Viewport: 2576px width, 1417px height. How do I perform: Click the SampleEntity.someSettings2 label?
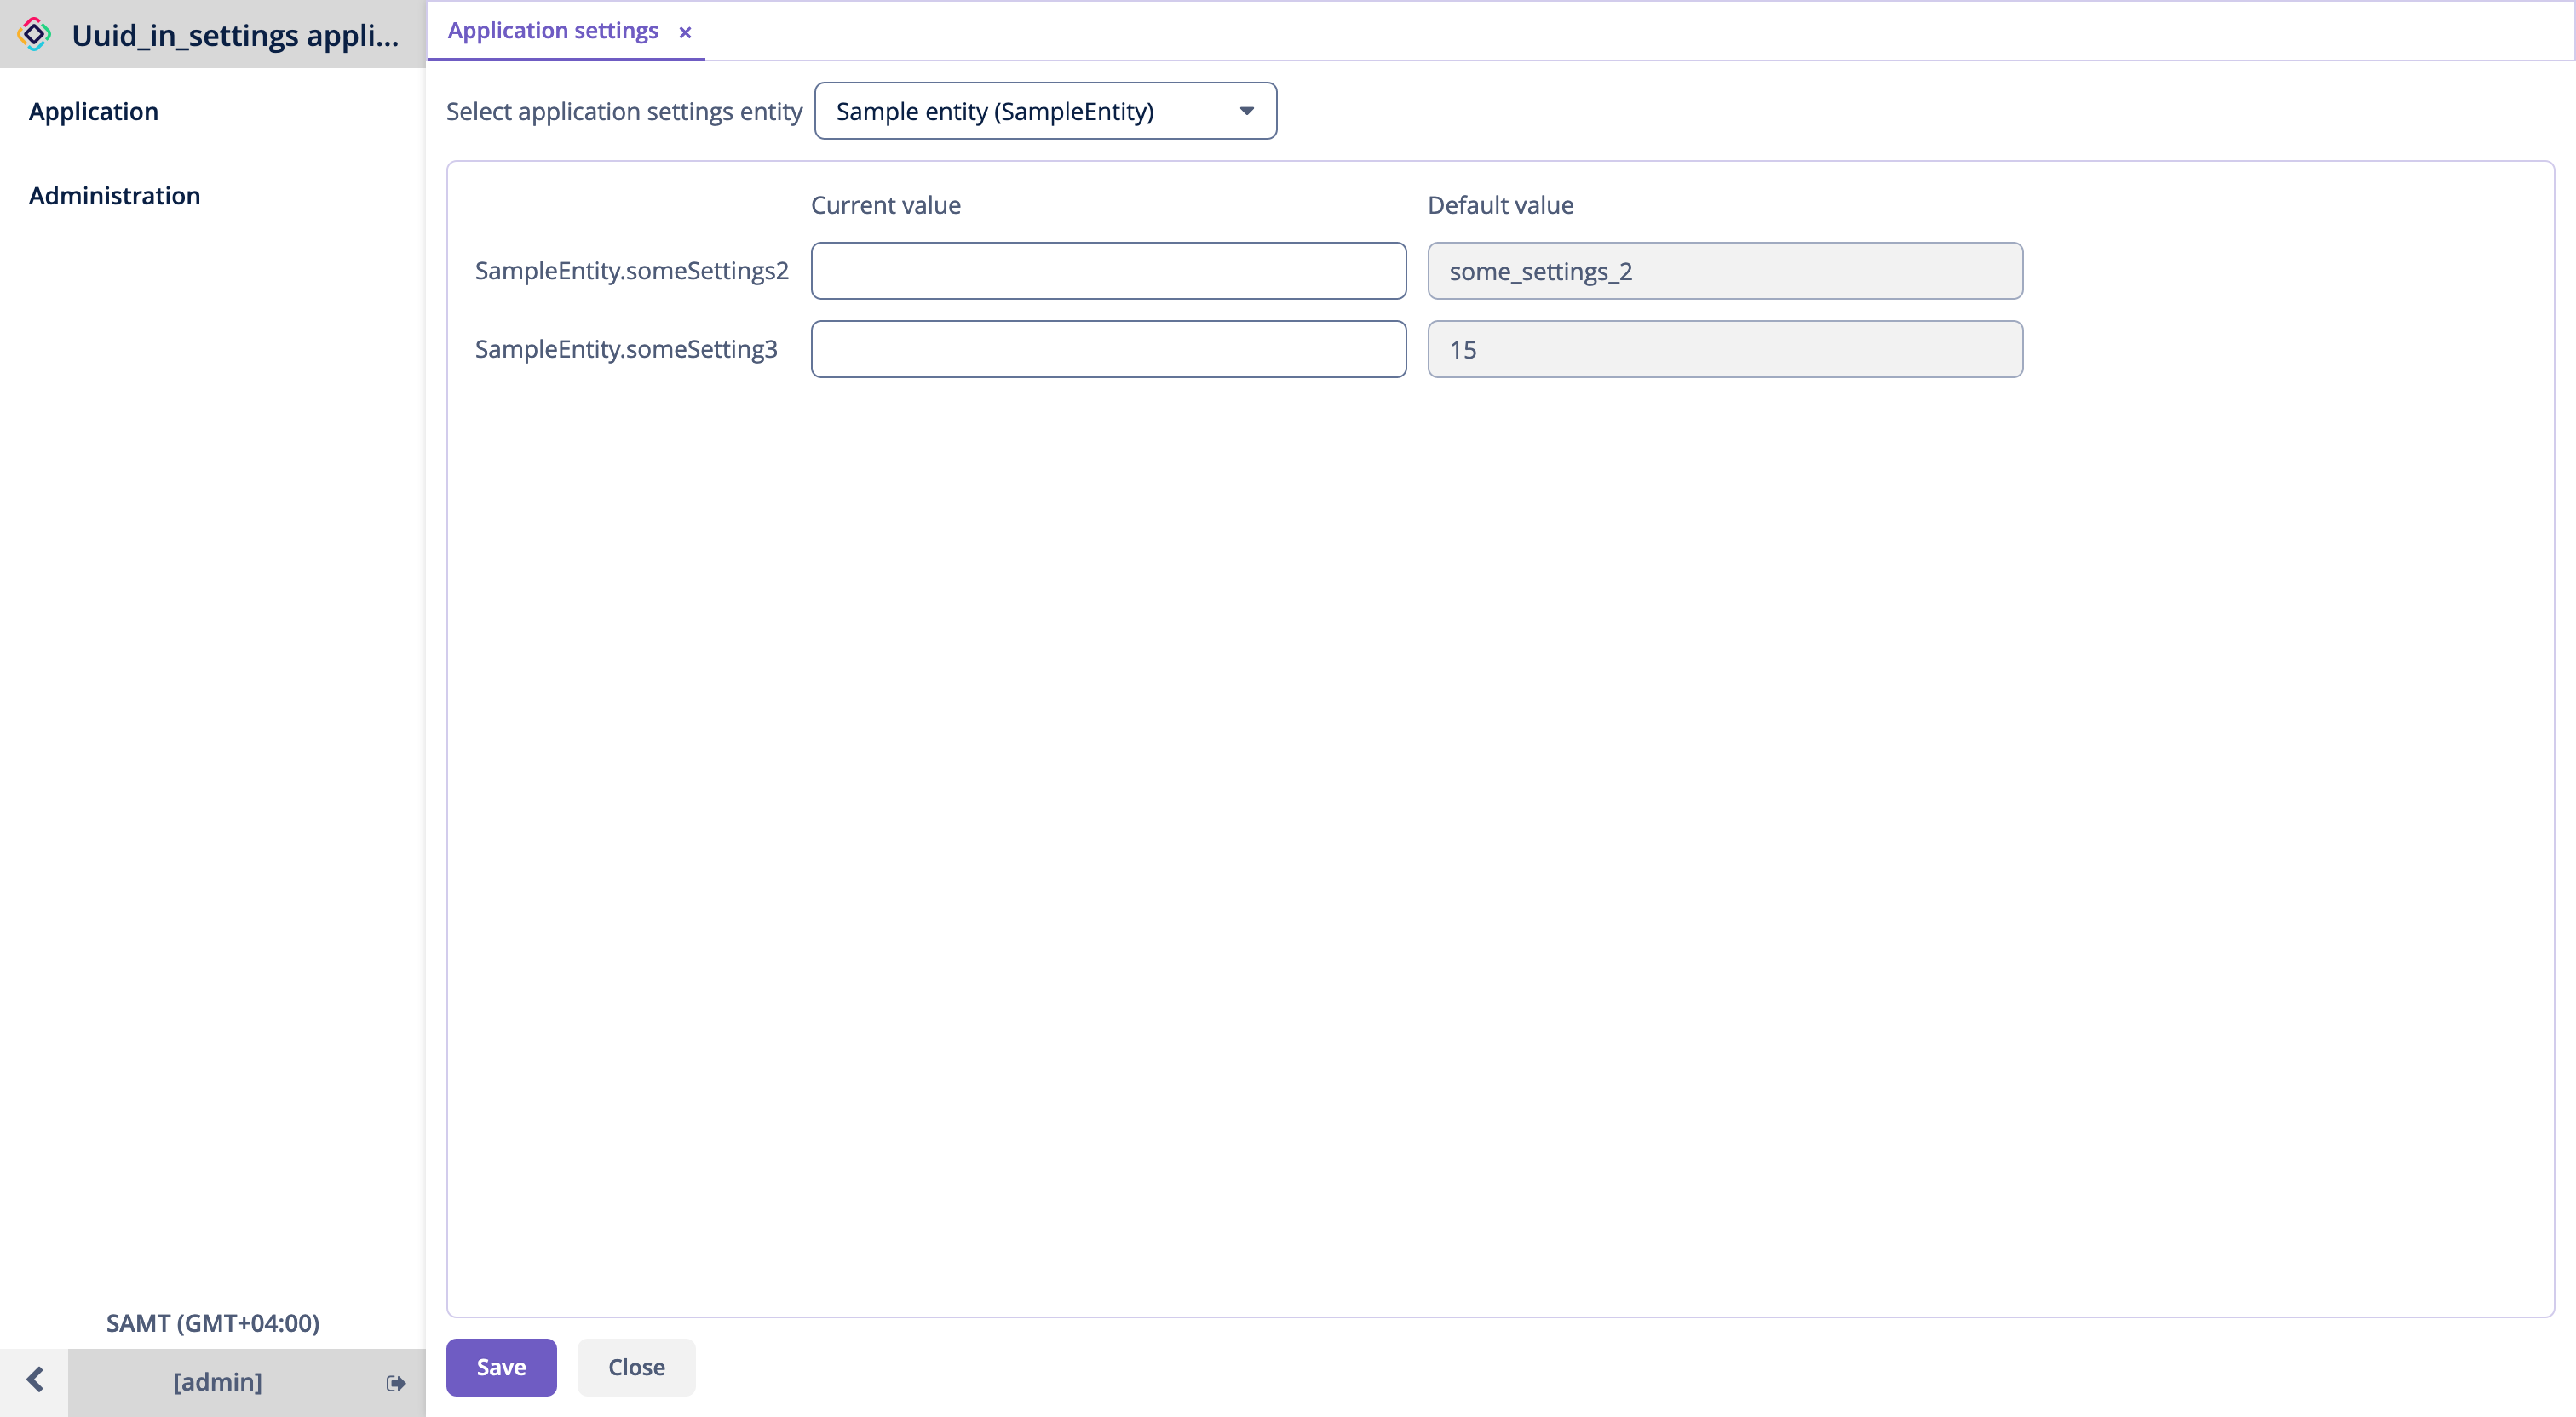(x=631, y=270)
